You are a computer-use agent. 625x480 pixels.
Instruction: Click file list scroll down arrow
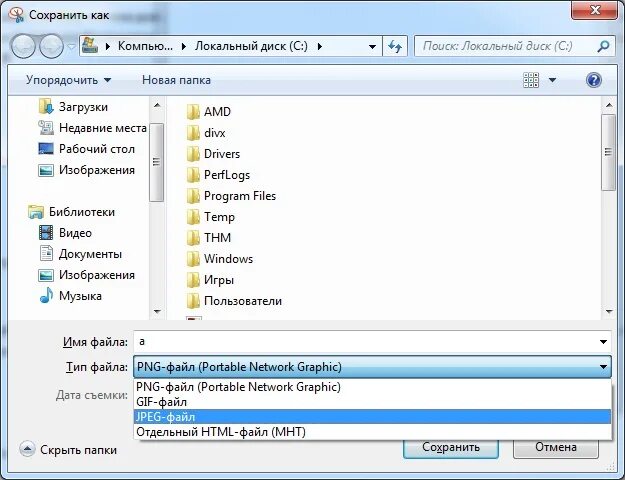point(609,311)
